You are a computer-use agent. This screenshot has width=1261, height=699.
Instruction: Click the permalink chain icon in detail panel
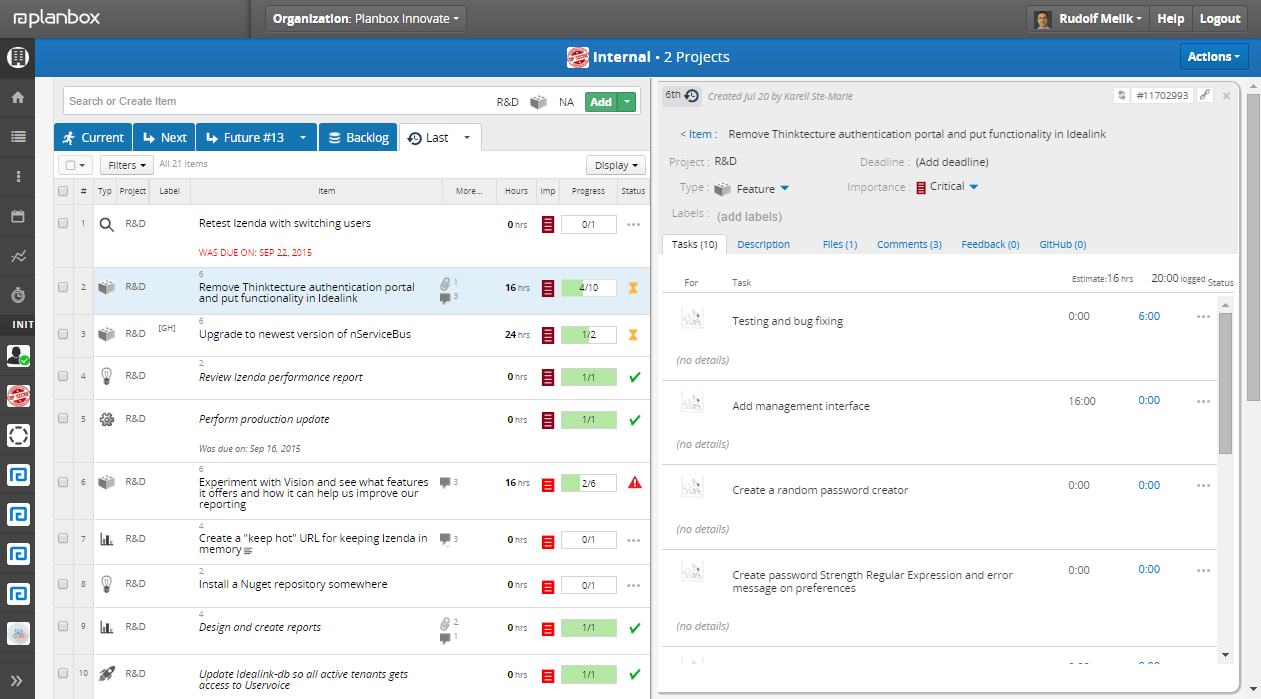[x=1205, y=95]
